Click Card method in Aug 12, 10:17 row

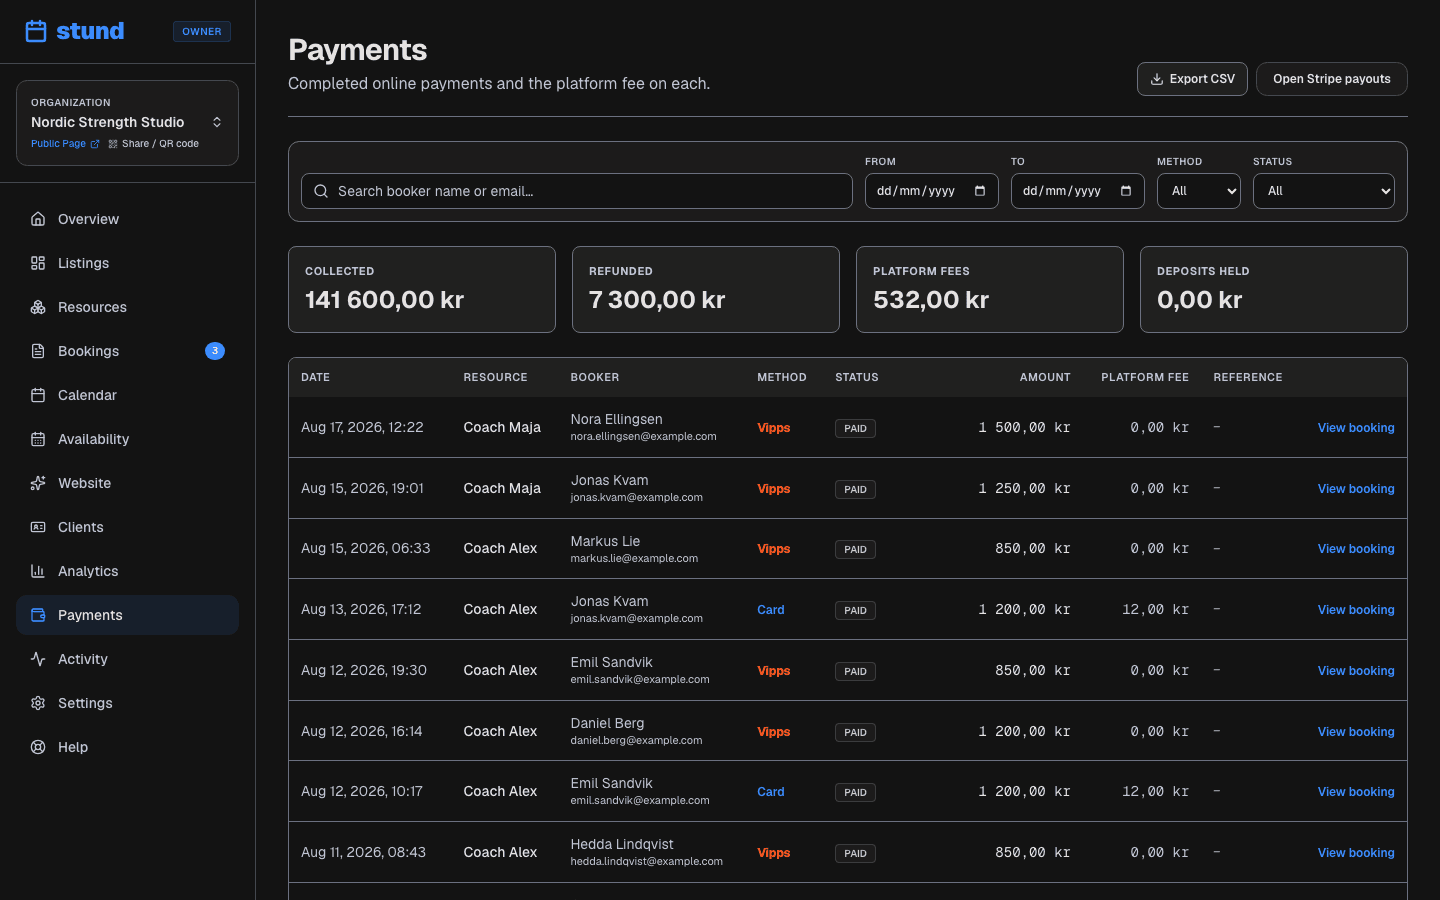[x=771, y=792]
